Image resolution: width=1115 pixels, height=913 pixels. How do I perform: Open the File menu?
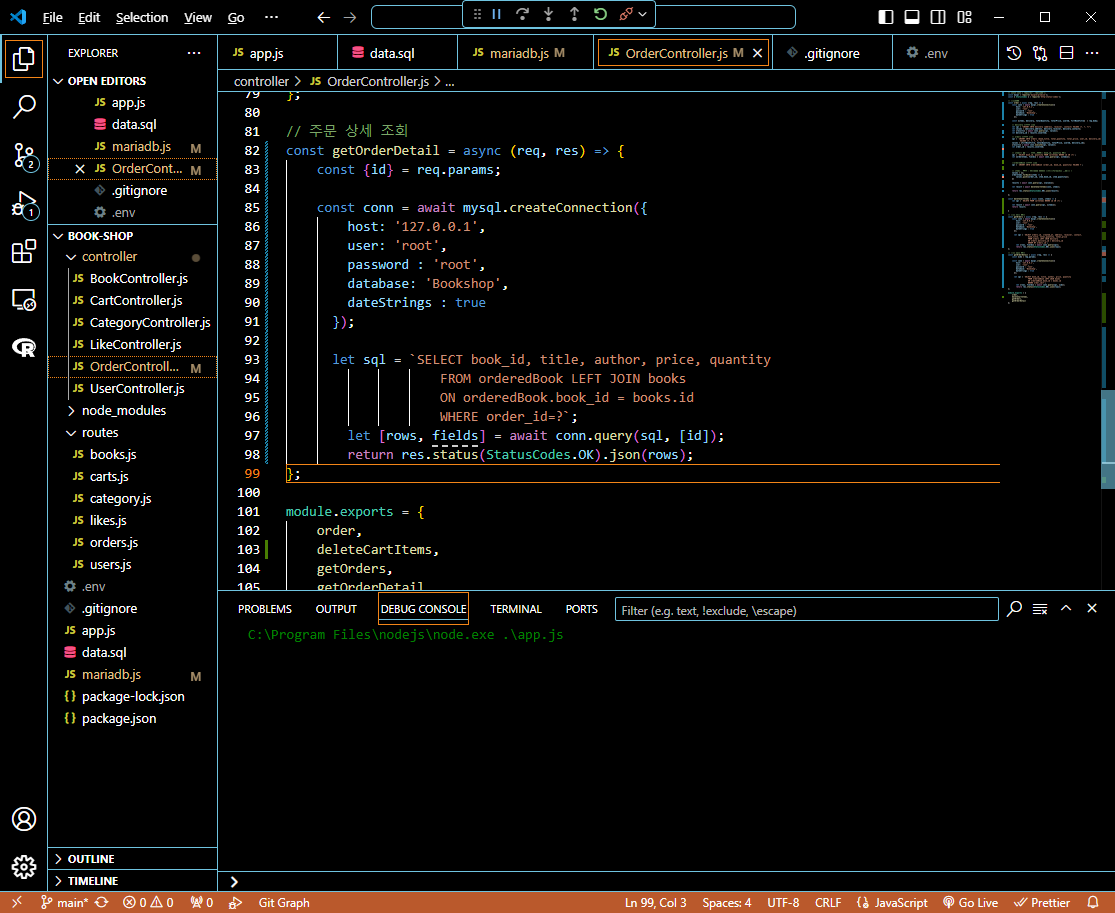coord(53,17)
